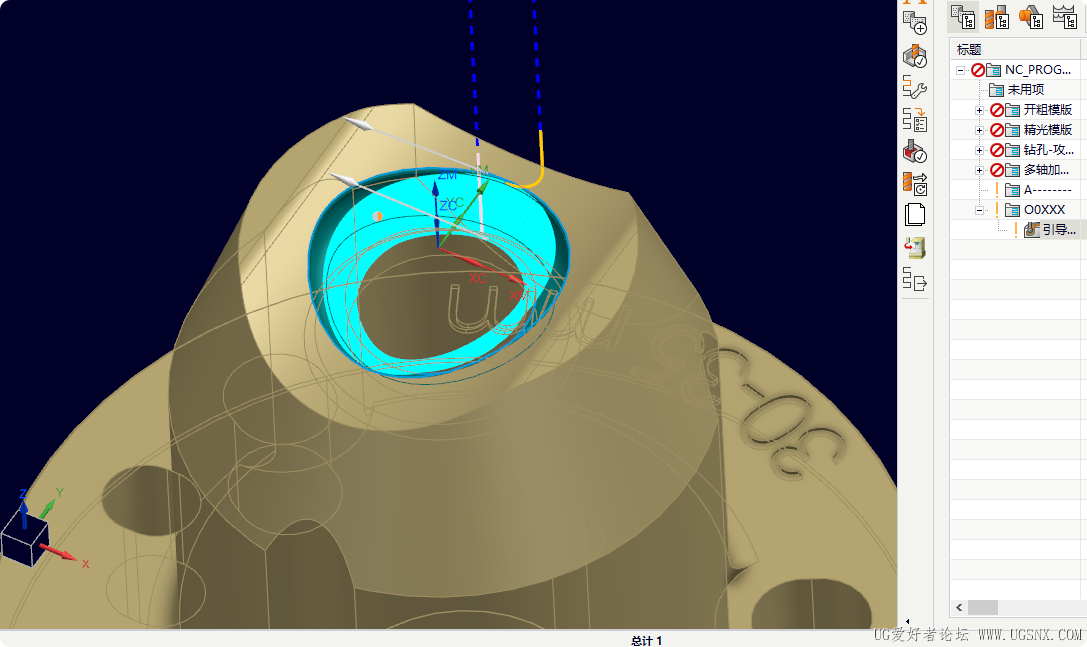1087x647 pixels.
Task: Open Program Order View icon
Action: (963, 17)
